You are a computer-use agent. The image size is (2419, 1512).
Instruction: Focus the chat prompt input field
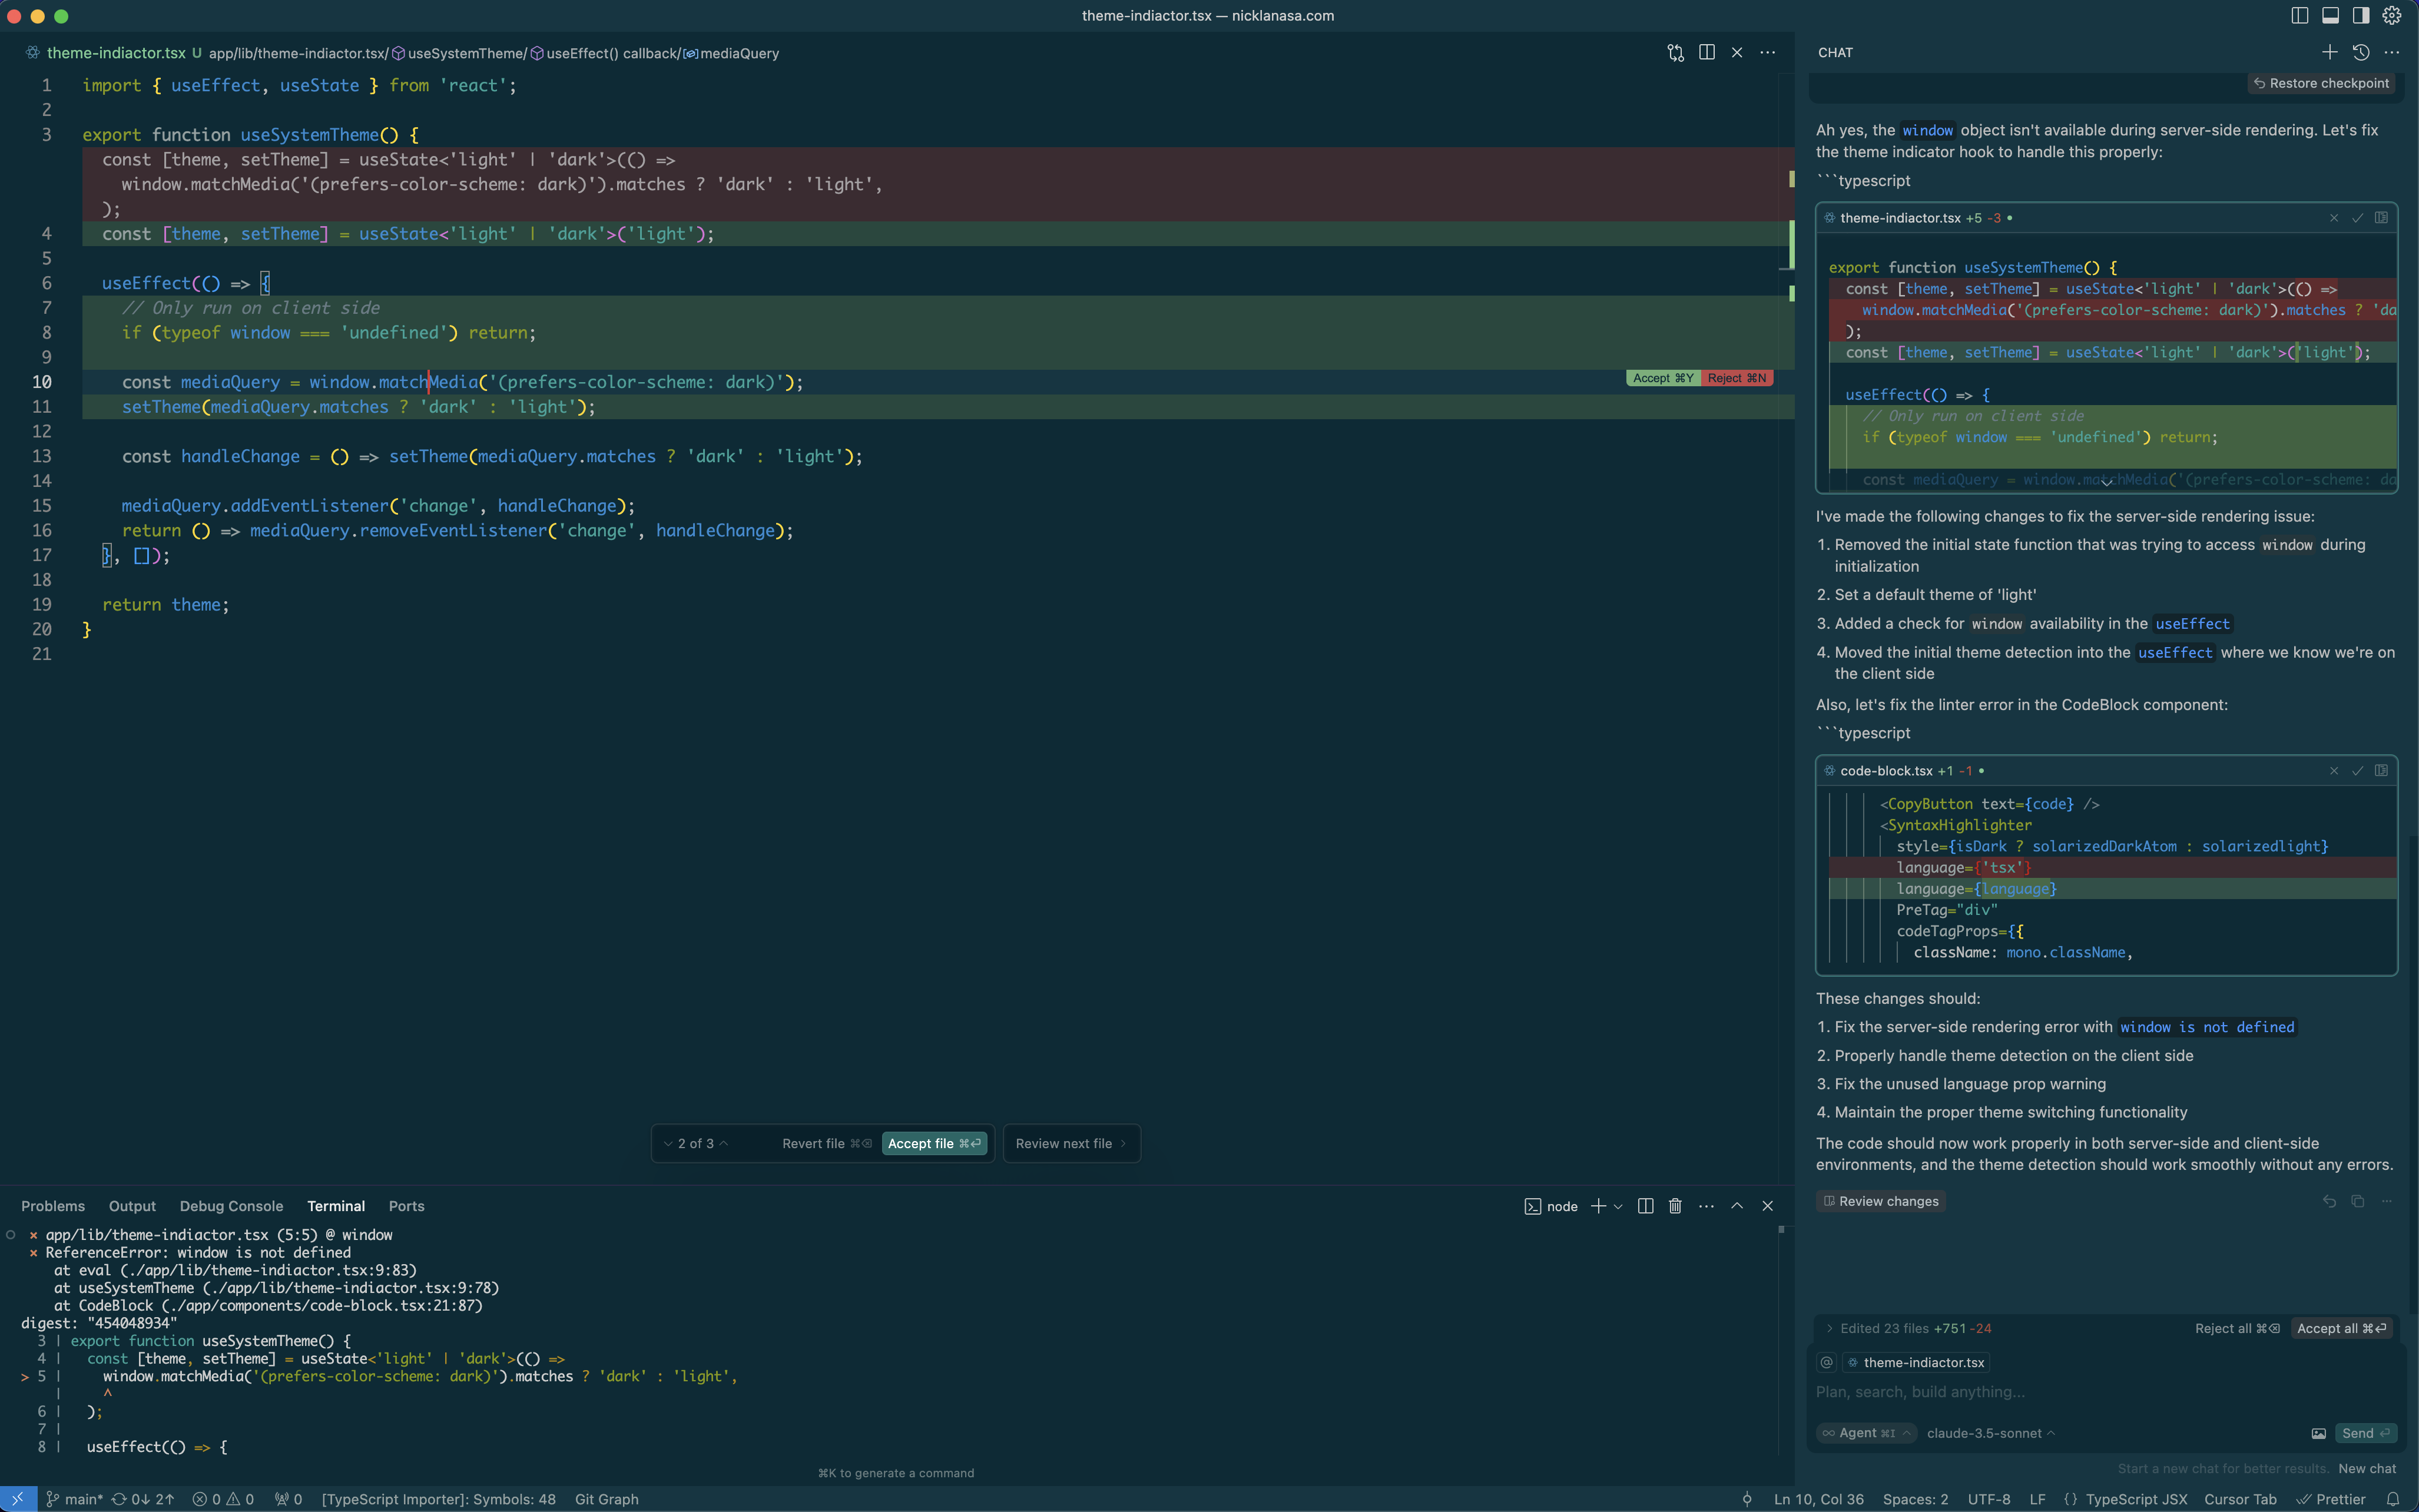coord(2106,1392)
